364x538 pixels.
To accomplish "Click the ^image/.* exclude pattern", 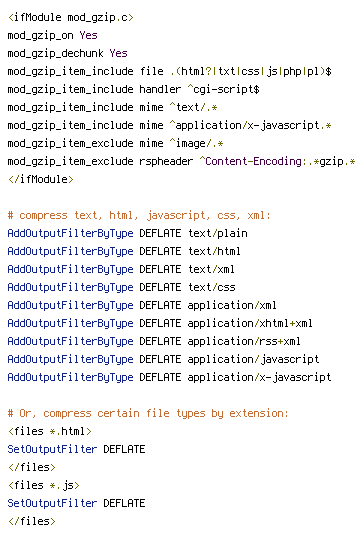I will point(196,143).
